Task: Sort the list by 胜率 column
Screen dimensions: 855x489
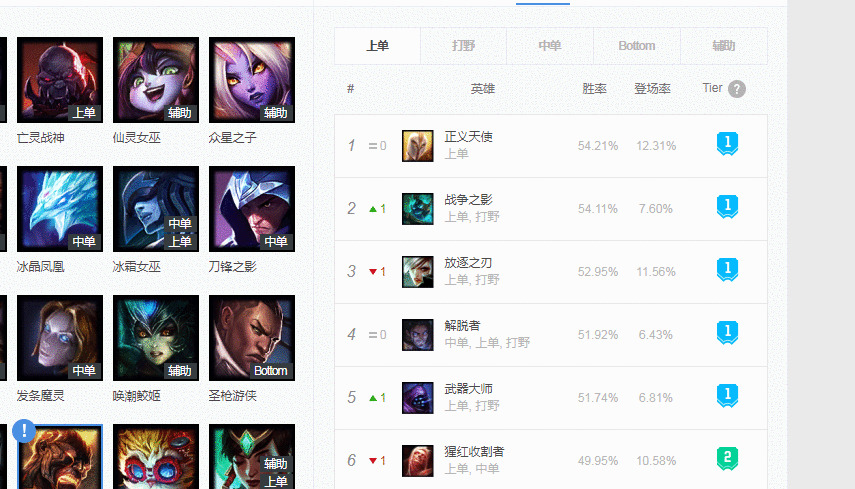Action: (x=594, y=88)
